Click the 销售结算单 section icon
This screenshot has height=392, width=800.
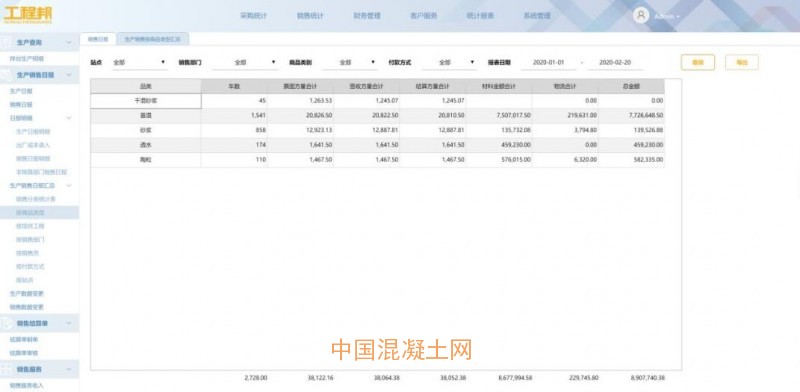coord(6,324)
